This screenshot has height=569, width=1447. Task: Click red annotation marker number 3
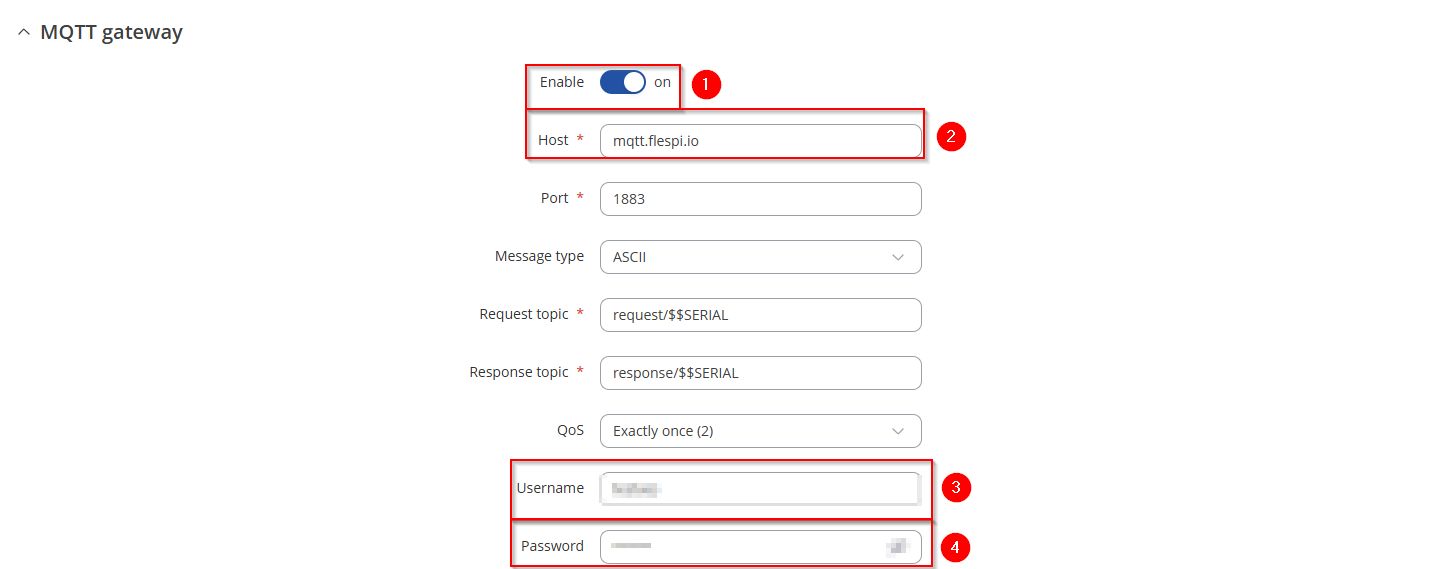click(956, 488)
